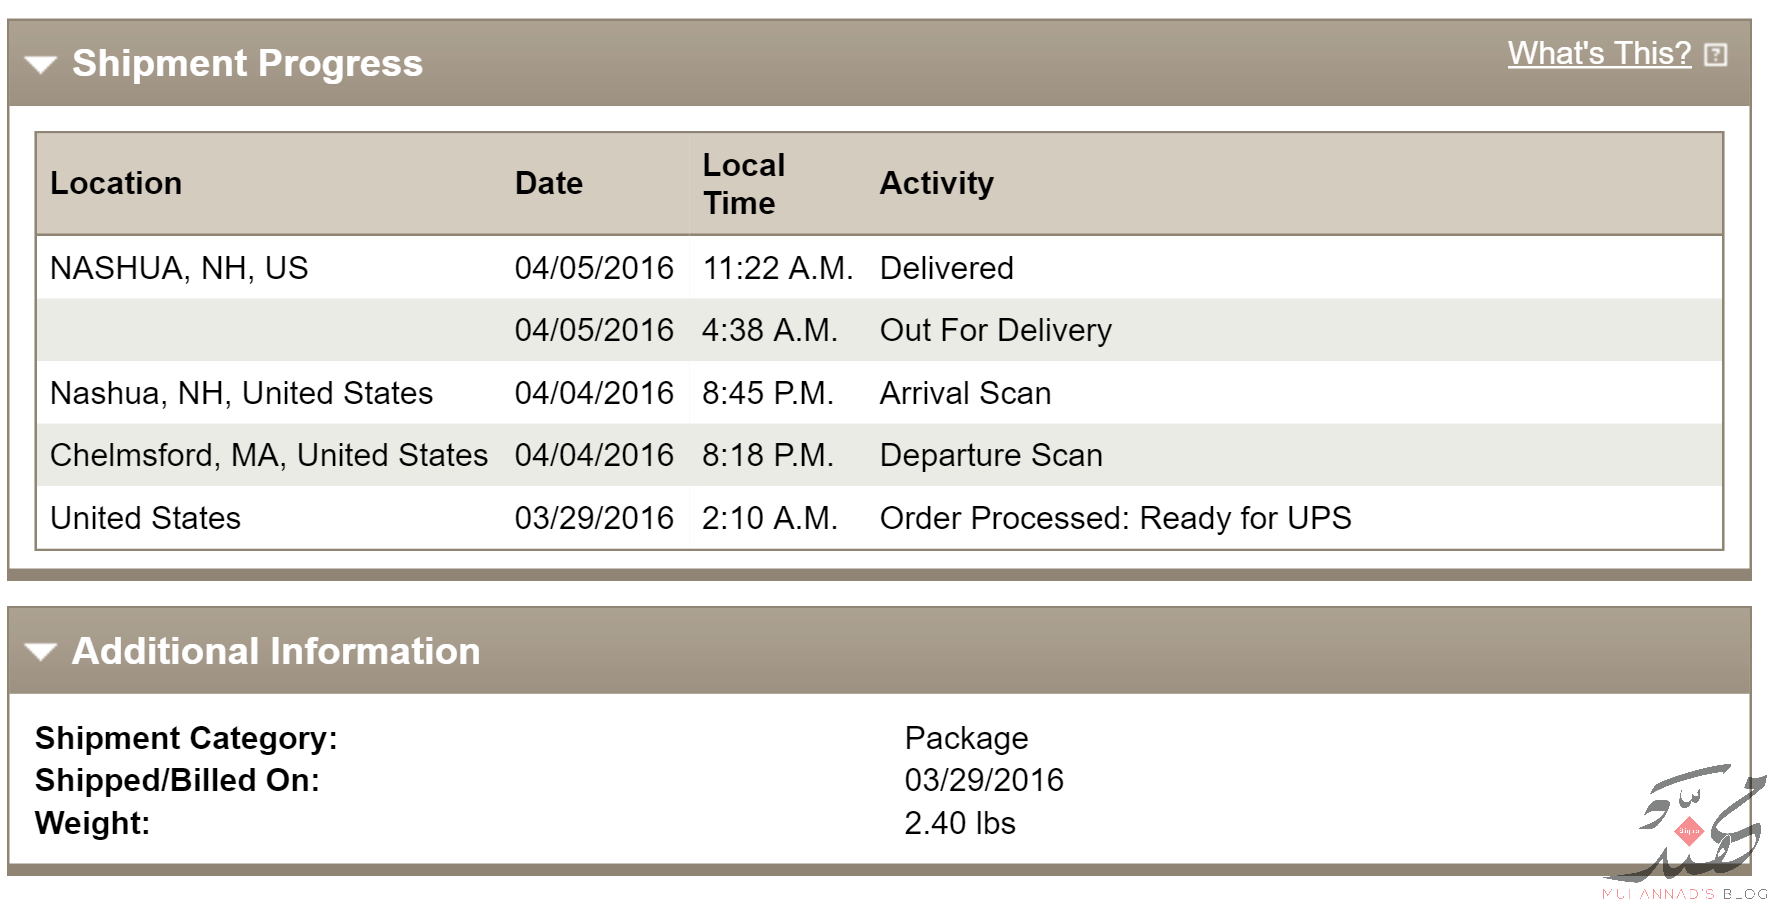Select the Additional Information header title
Viewport: 1767px width, 899px height.
[x=276, y=651]
